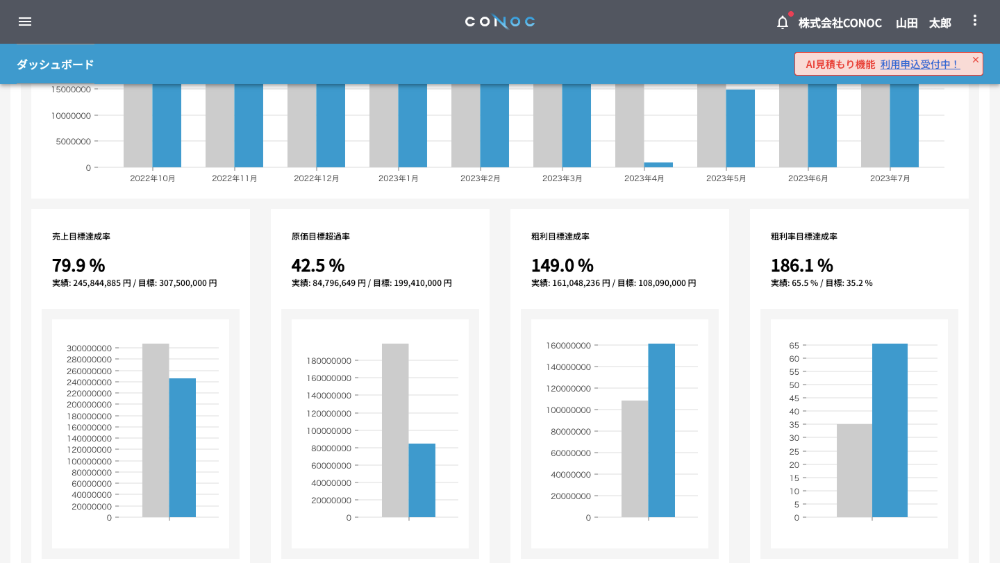Screen dimensions: 1000x563
Task: Click the blue bar in 粗利率目標達成率 chart
Action: pyautogui.click(x=890, y=430)
